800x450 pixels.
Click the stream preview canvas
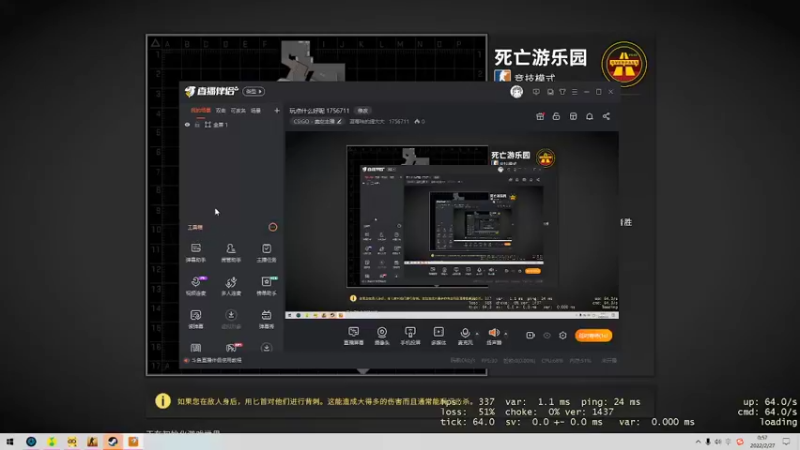tap(452, 225)
